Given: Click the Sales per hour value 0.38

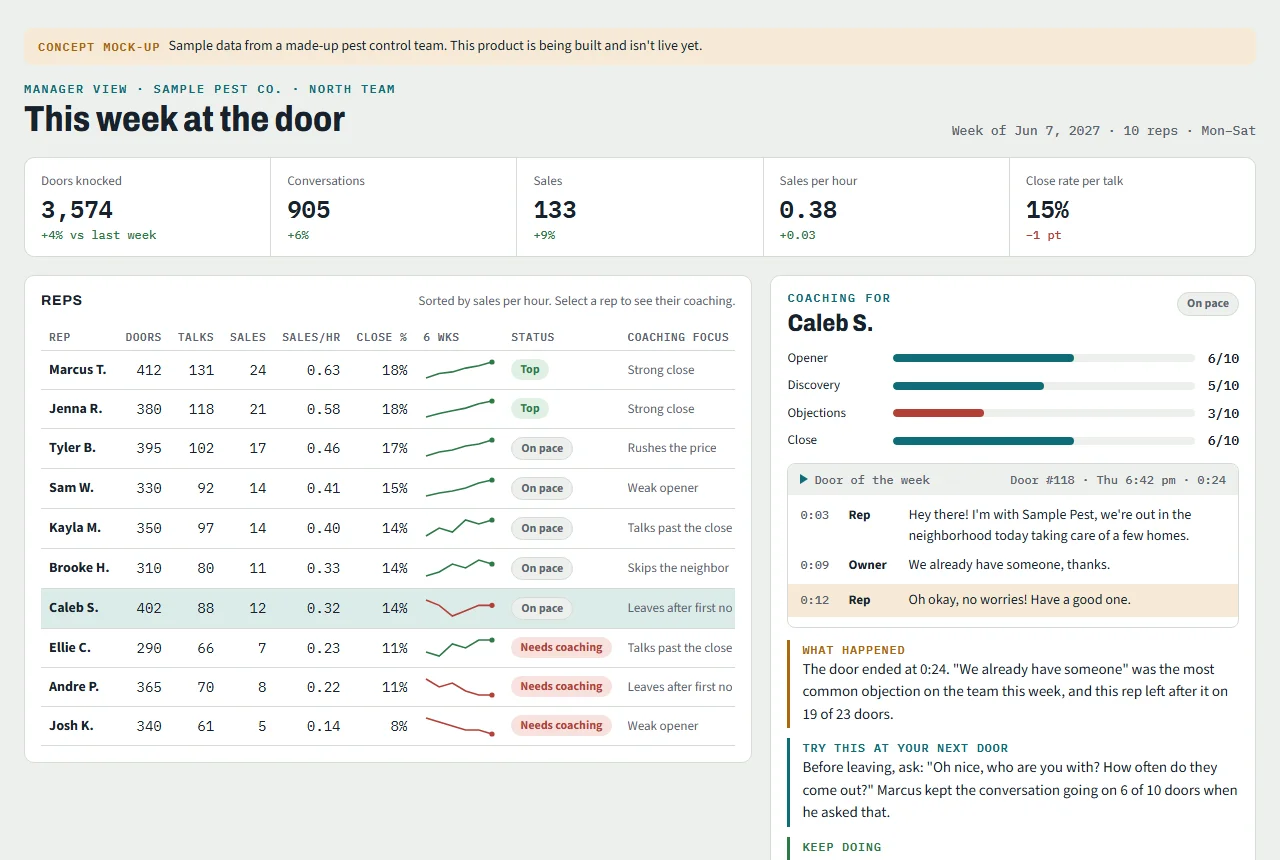Looking at the screenshot, I should (x=808, y=210).
